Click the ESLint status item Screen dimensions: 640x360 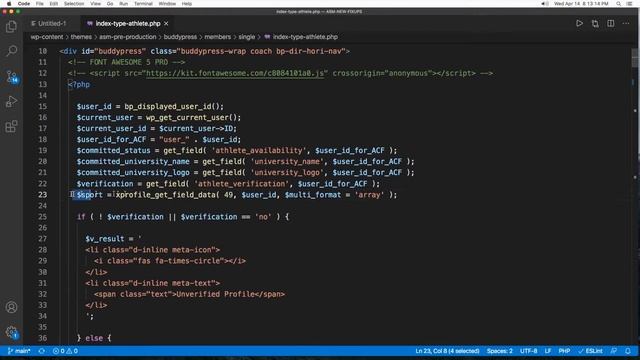click(590, 351)
